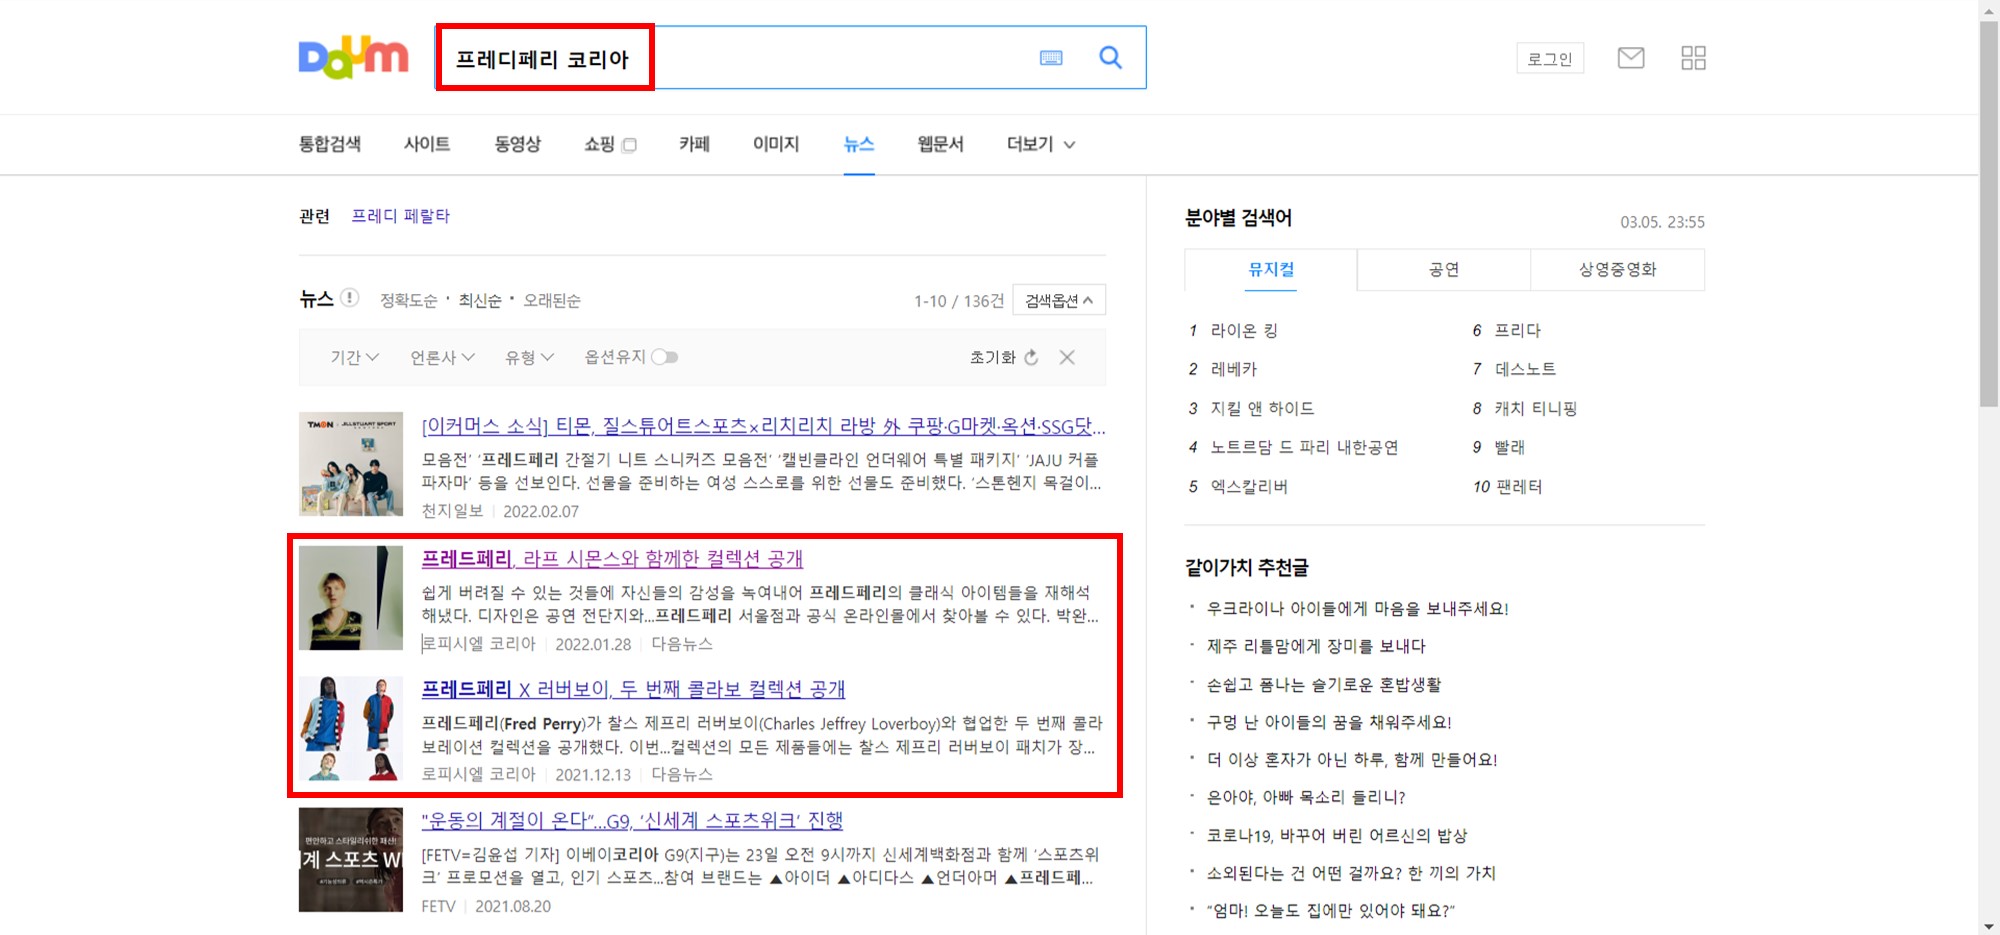The height and width of the screenshot is (935, 2000).
Task: Open article 프레드페리, 라프 시몬스와 함께한 컬렉션 공개
Action: coord(612,559)
